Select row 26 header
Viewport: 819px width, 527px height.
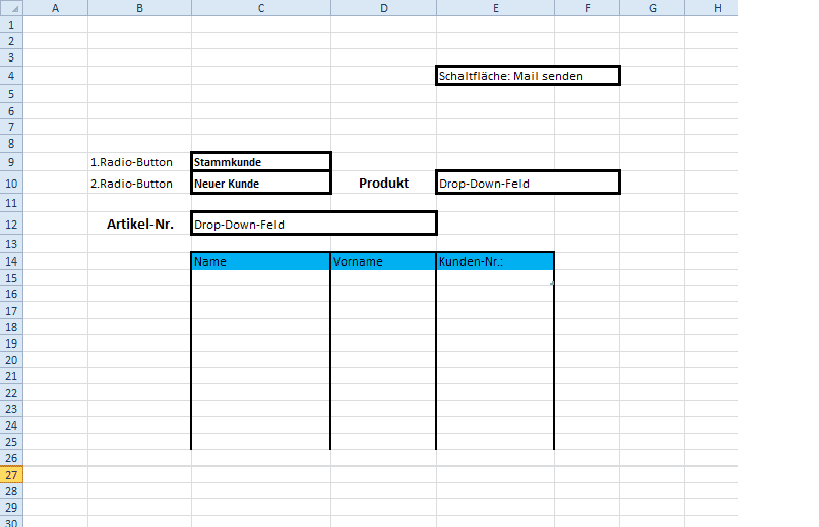point(11,458)
